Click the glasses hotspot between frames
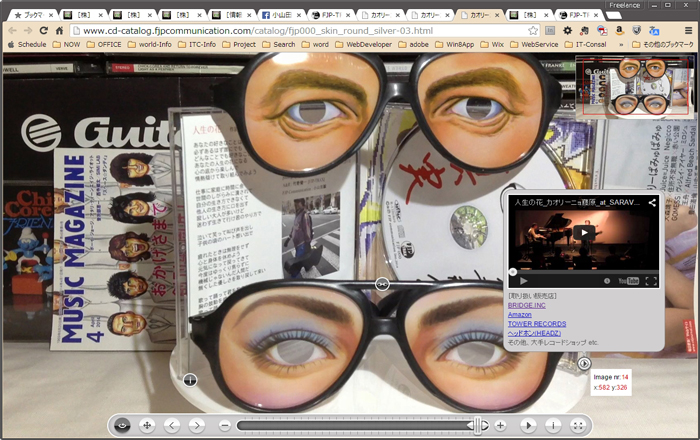 coord(382,284)
